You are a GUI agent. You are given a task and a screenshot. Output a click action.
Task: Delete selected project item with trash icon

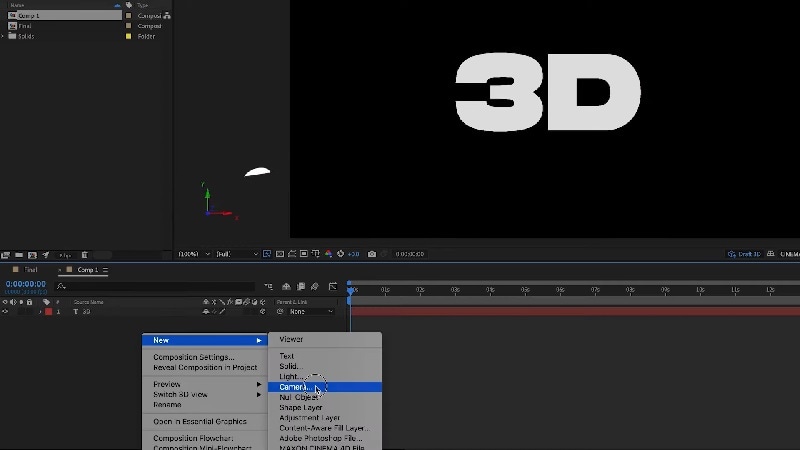point(85,255)
